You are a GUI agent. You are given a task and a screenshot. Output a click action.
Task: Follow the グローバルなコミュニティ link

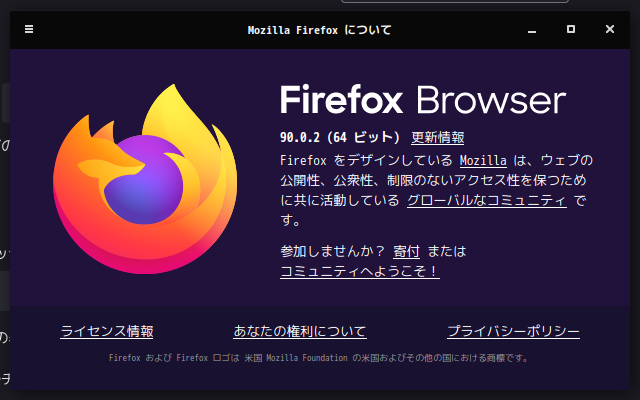click(487, 200)
